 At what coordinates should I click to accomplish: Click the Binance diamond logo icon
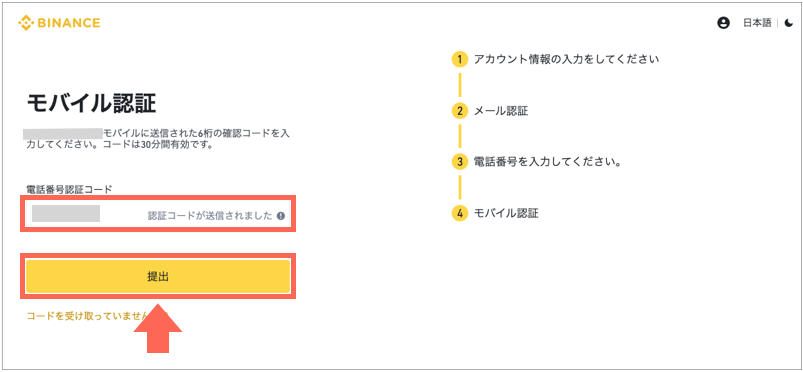pos(26,23)
